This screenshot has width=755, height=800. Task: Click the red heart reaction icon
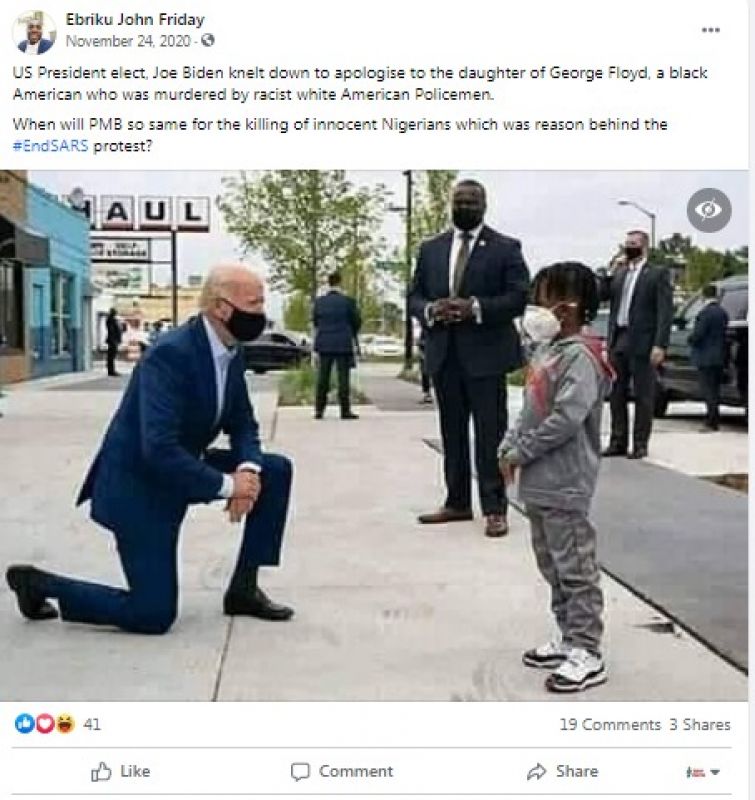[45, 723]
